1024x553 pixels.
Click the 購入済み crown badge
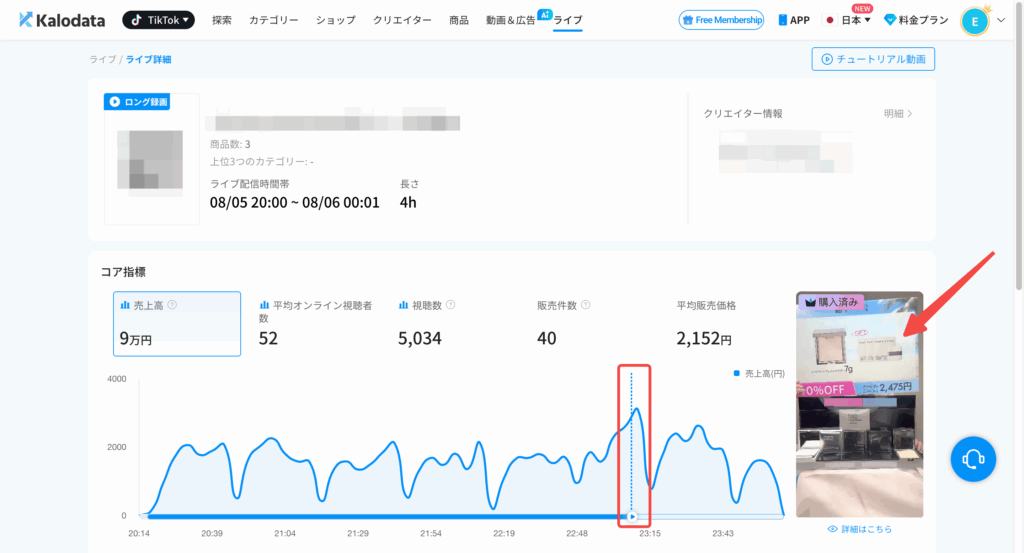coord(831,302)
